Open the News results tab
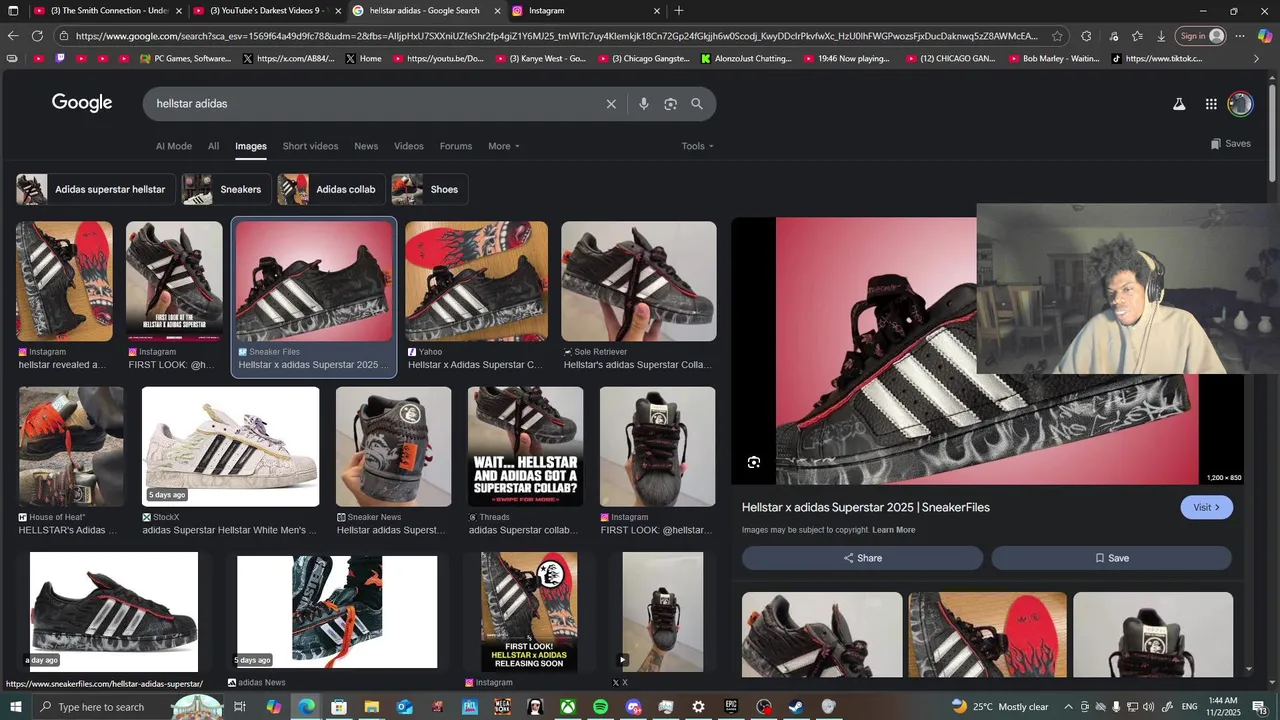Viewport: 1280px width, 720px height. pyautogui.click(x=366, y=146)
